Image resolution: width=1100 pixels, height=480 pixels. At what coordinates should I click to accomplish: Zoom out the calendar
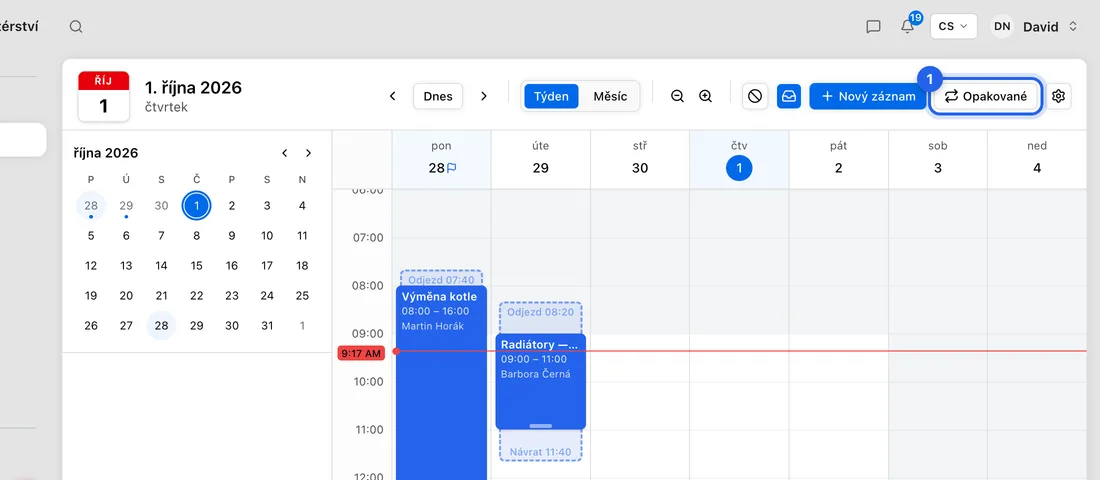coord(677,96)
